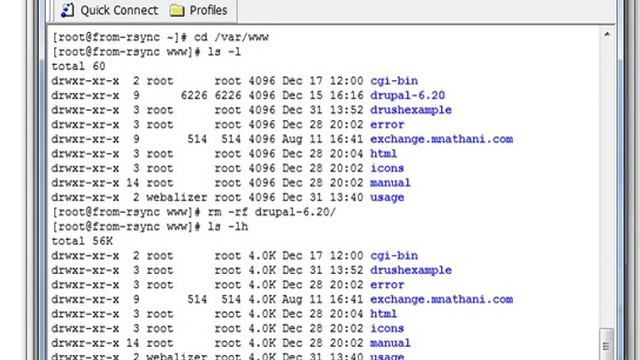Click 'exchange.mnathani.com' in the 'ls -lh' listing
This screenshot has height=360, width=640.
coord(442,300)
